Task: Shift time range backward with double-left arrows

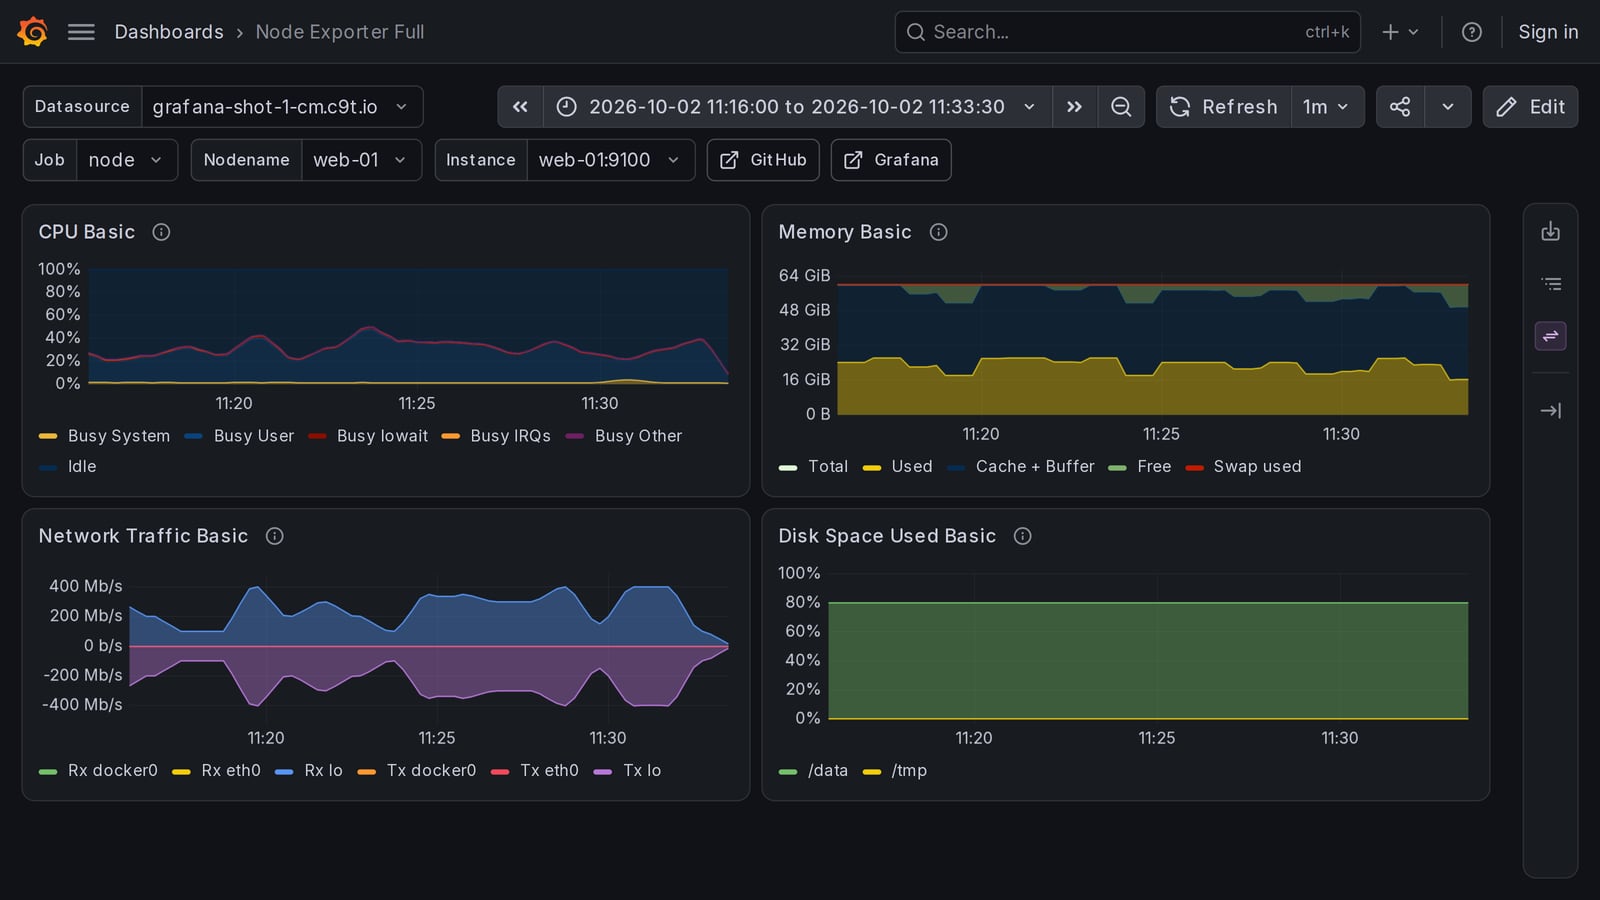Action: [x=520, y=107]
